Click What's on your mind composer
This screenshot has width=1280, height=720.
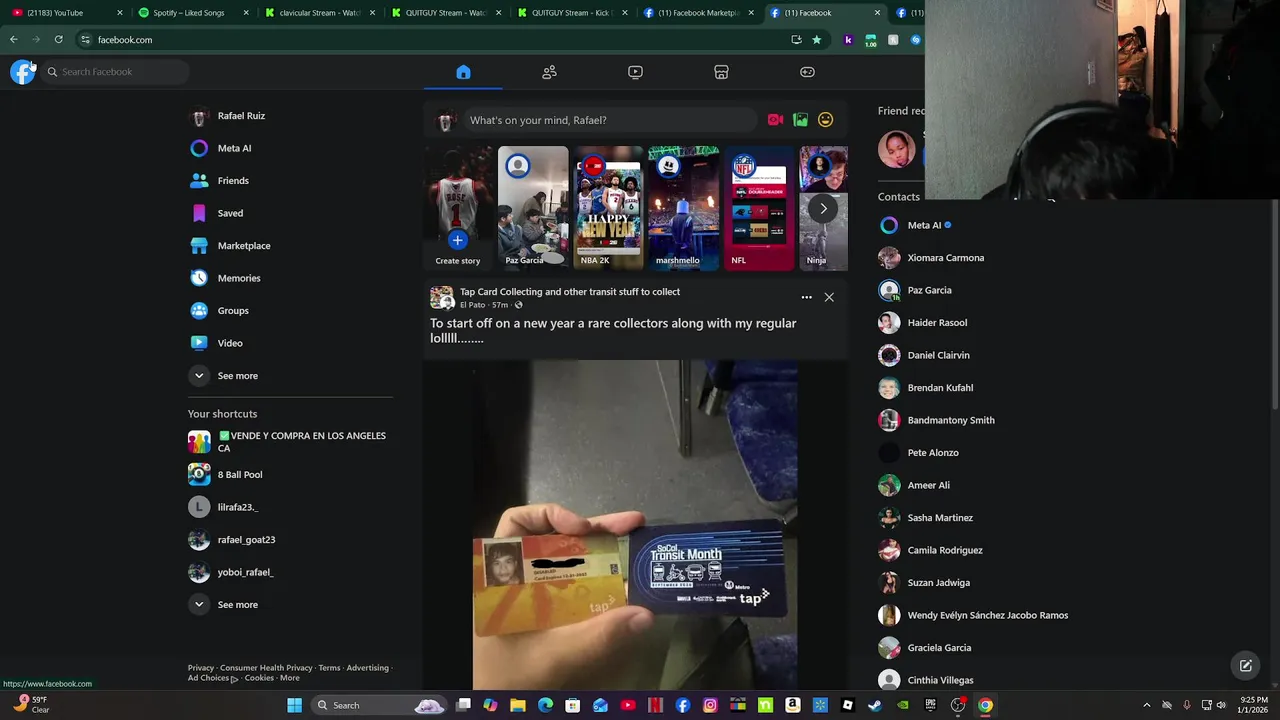[610, 120]
